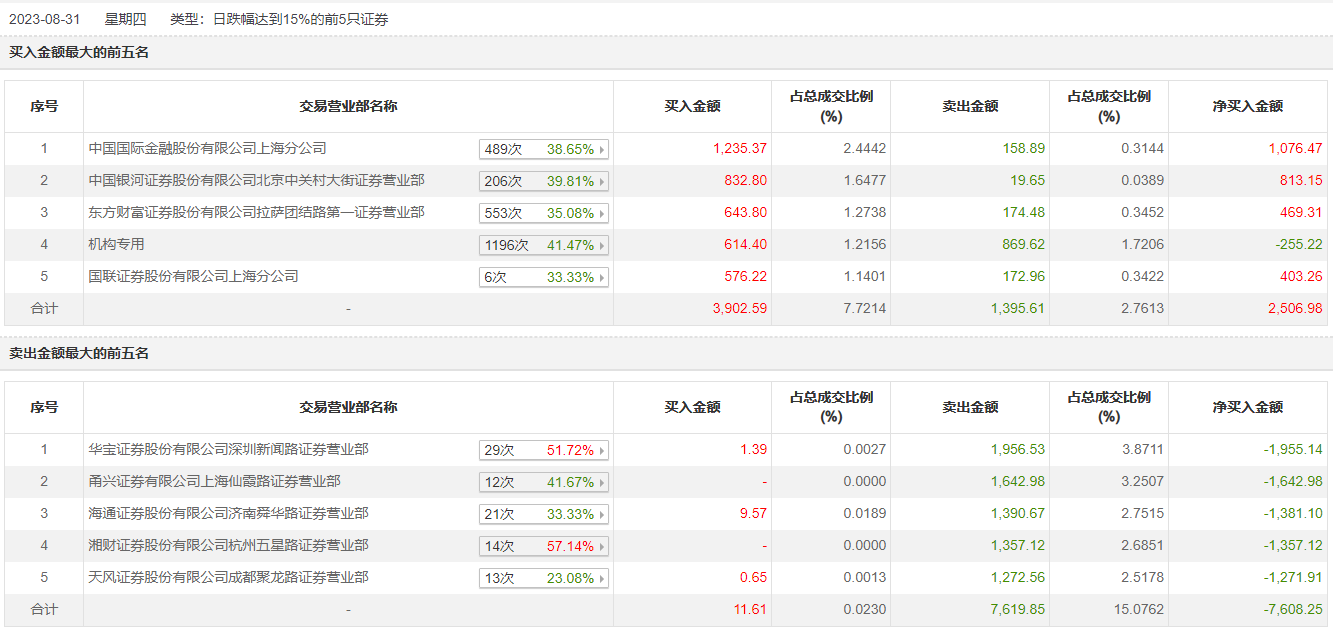Screen dimensions: 1333x631
Task: Open the 206次 39.81% dropdown
Action: (602, 182)
